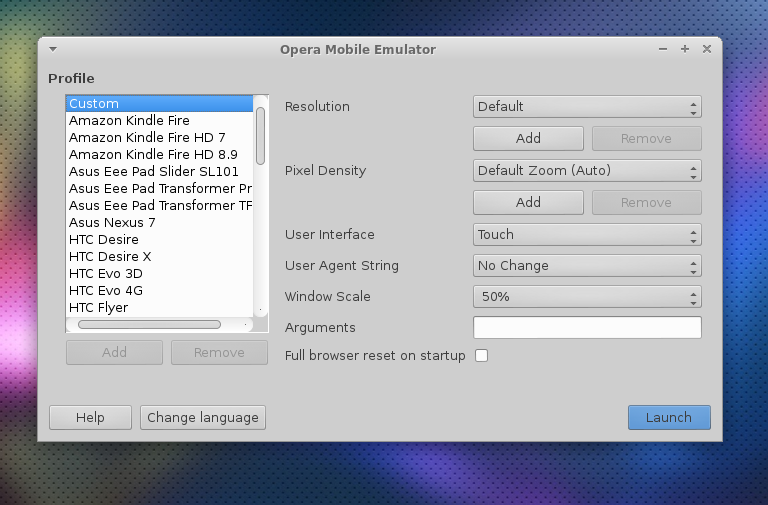Enable Full browser reset on startup
Viewport: 768px width, 505px height.
(481, 356)
